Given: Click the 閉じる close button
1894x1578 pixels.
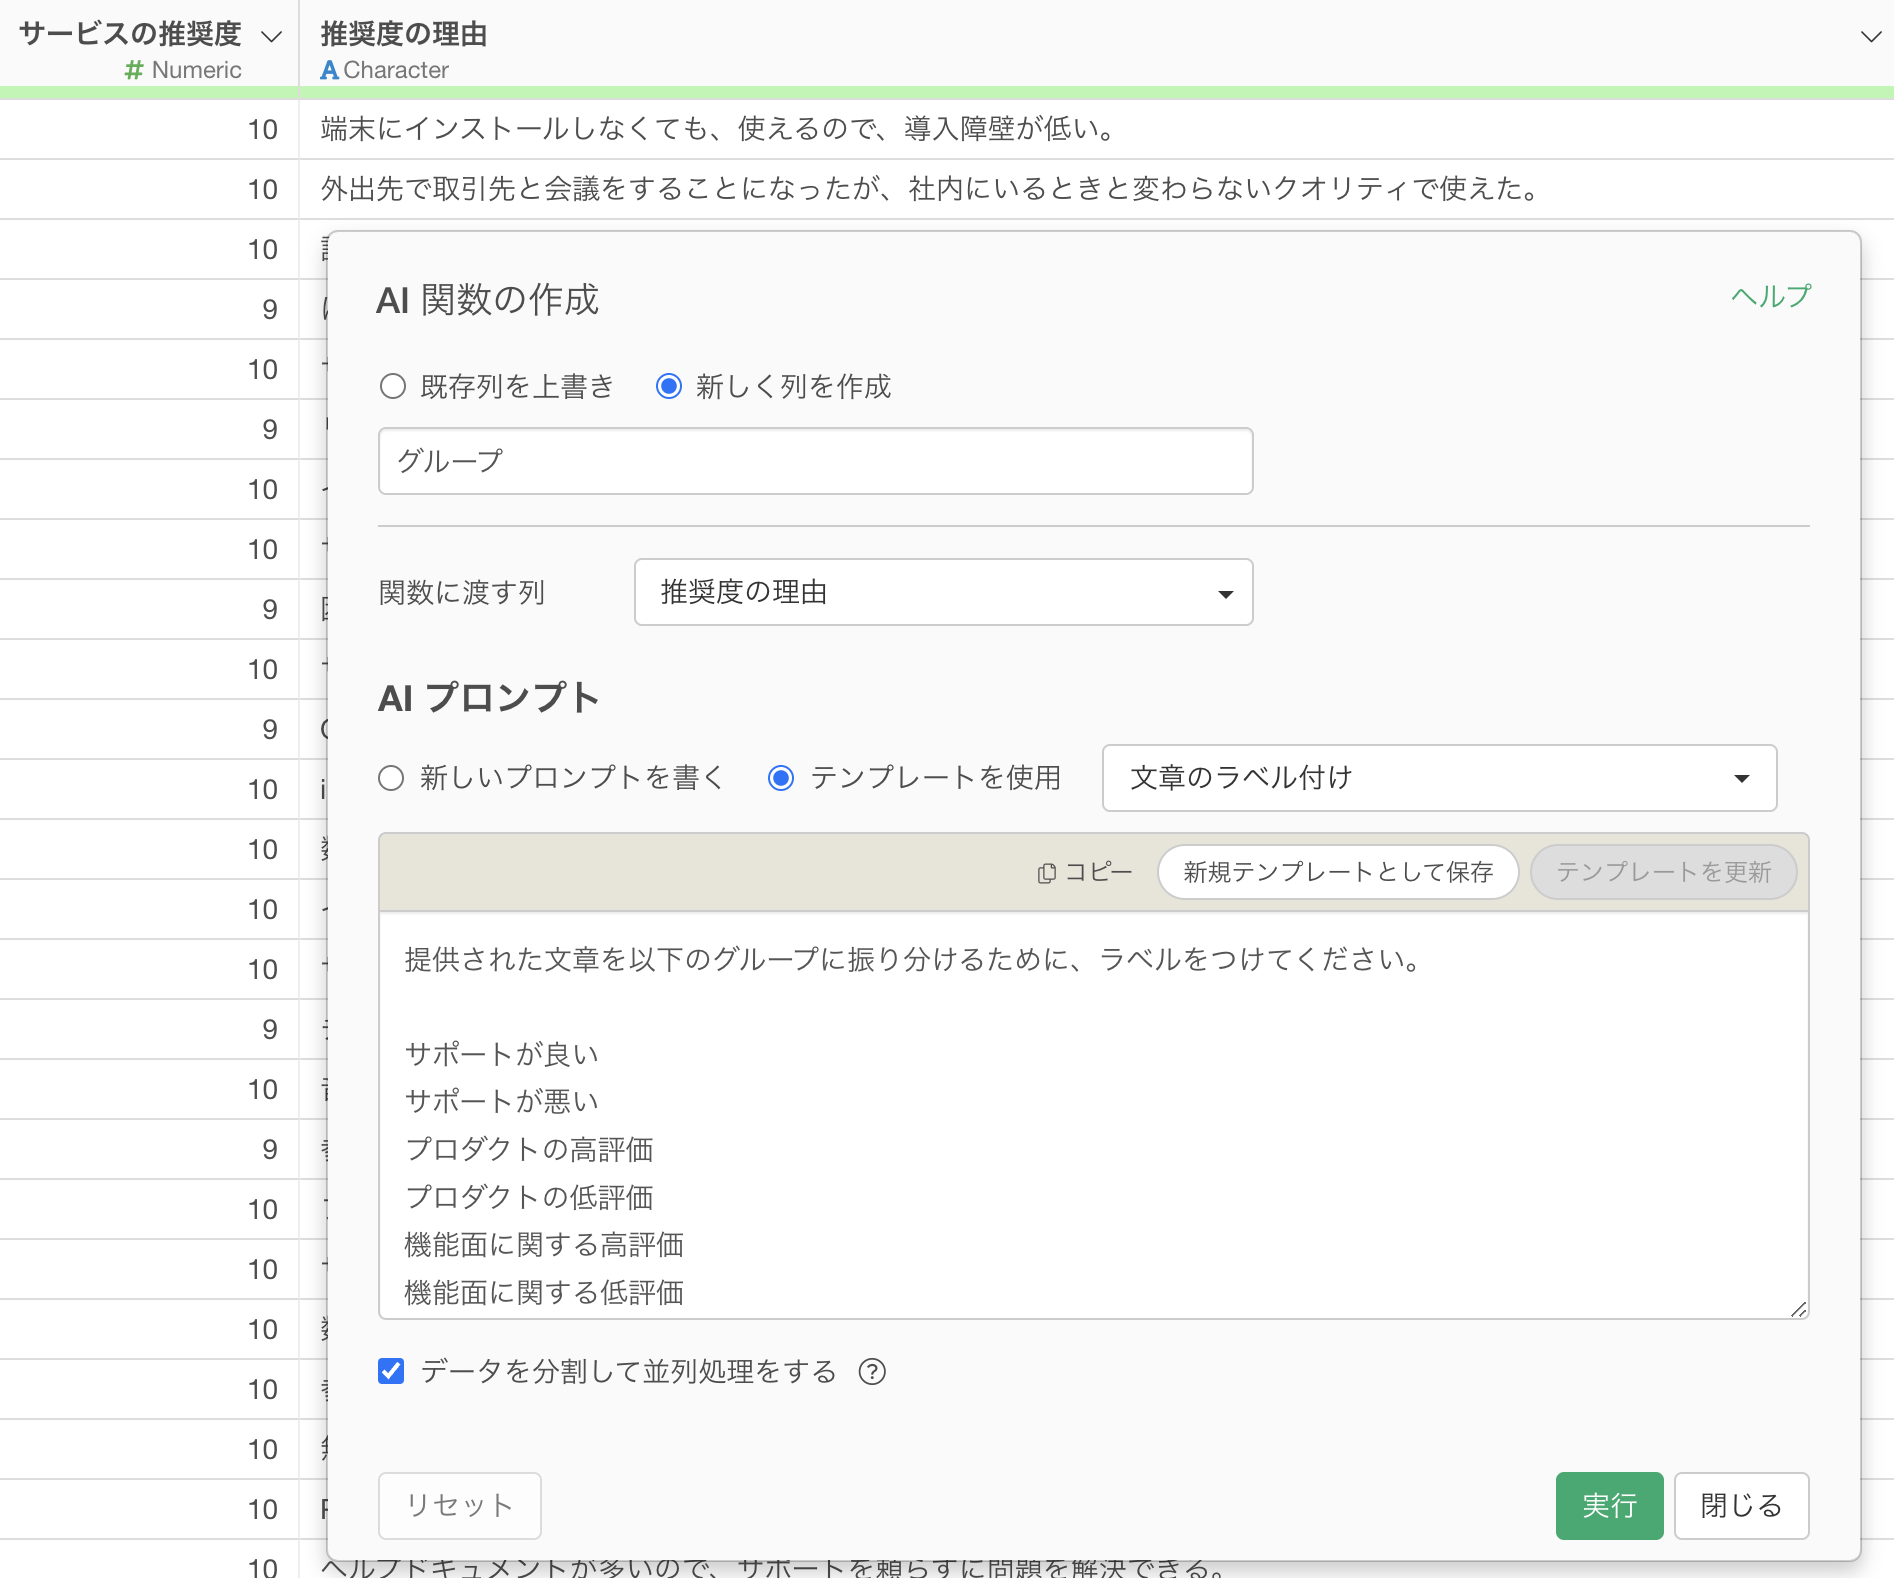Looking at the screenshot, I should (1741, 1505).
